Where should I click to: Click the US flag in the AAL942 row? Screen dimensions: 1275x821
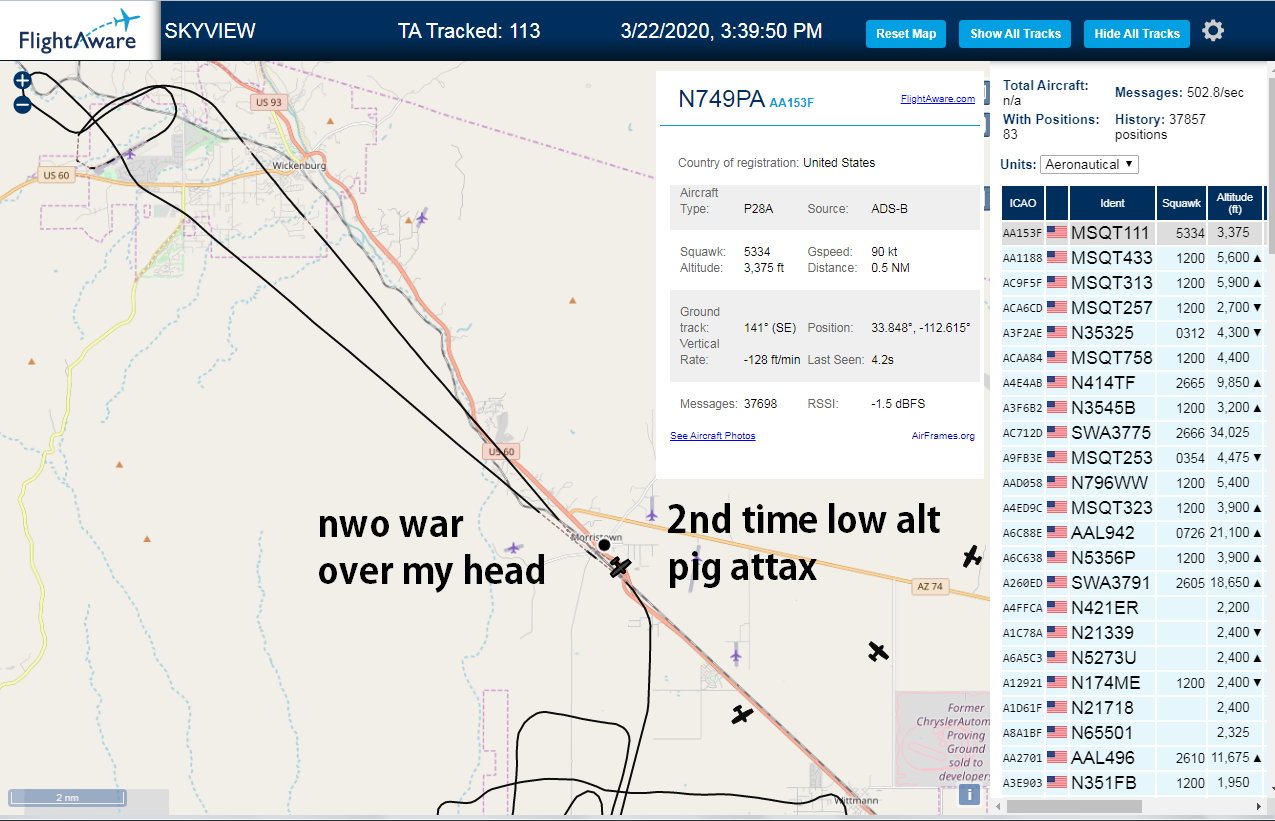click(1057, 533)
